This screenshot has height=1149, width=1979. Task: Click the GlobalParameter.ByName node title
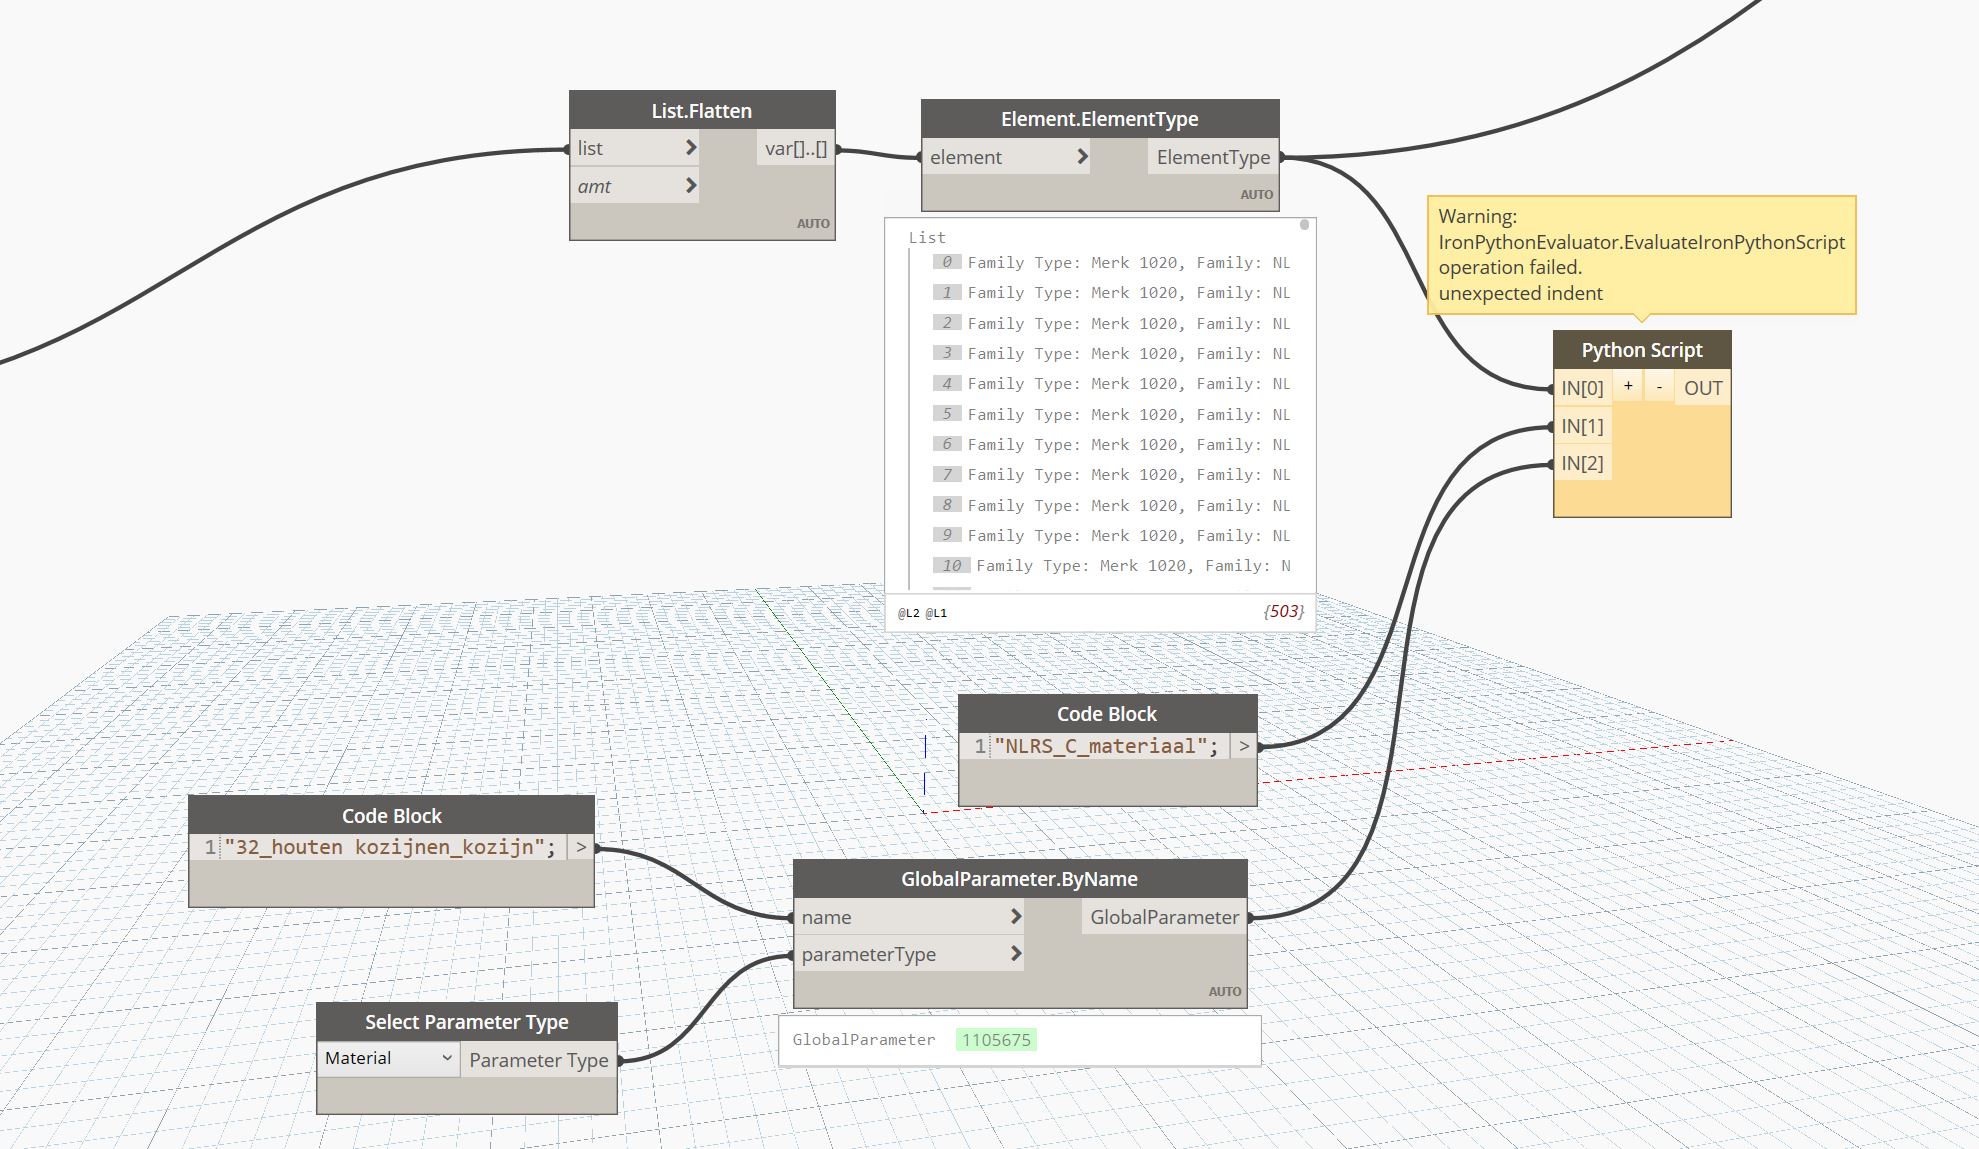1020,879
